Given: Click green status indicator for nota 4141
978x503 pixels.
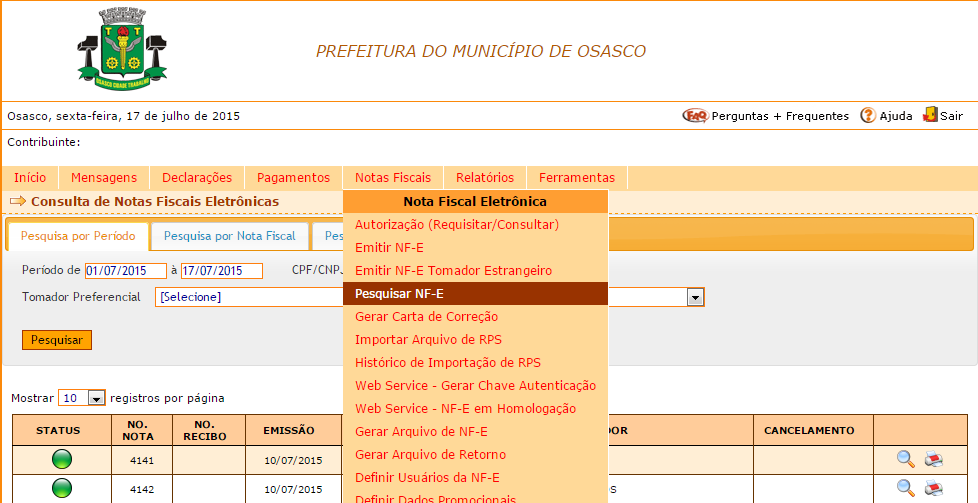Looking at the screenshot, I should (62, 460).
